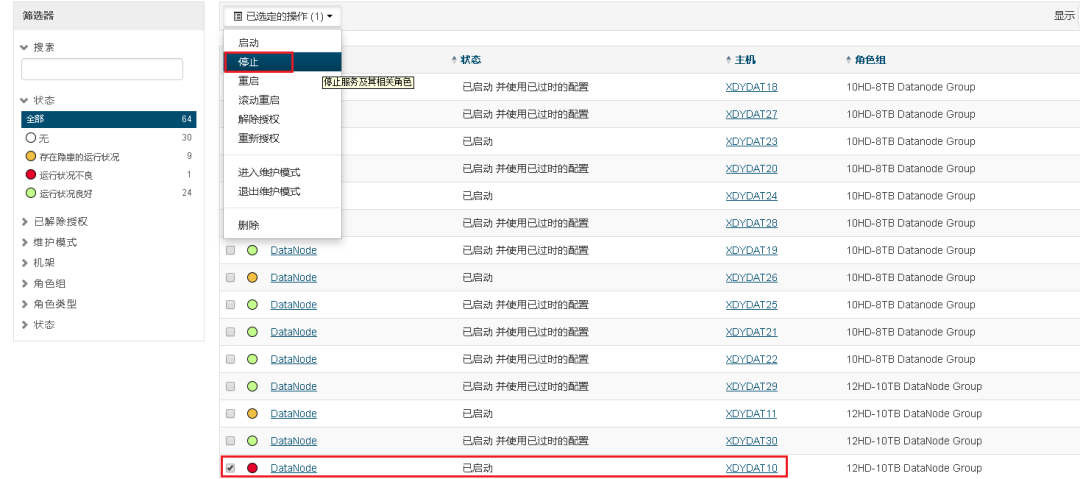Expand the 已解除授权 filter section
1080x479 pixels.
click(54, 222)
